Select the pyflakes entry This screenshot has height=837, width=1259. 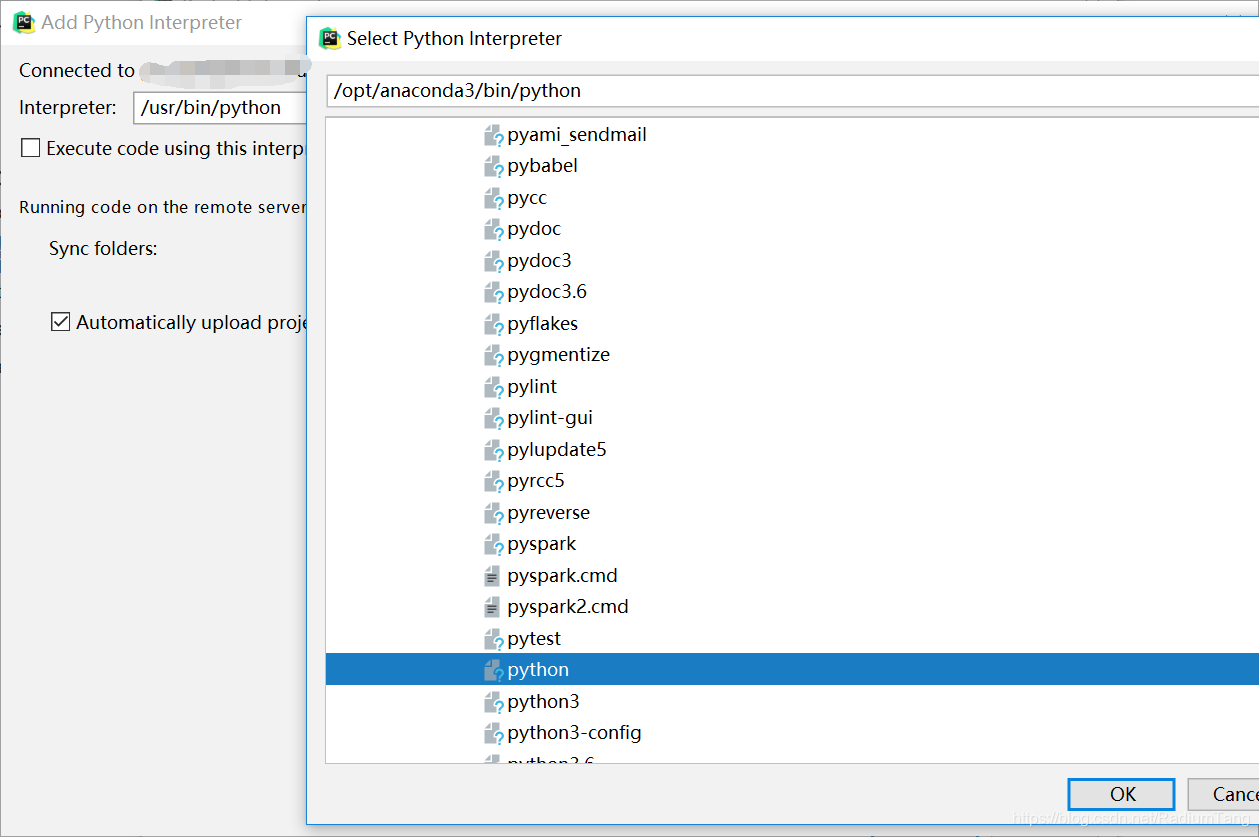[x=542, y=324]
